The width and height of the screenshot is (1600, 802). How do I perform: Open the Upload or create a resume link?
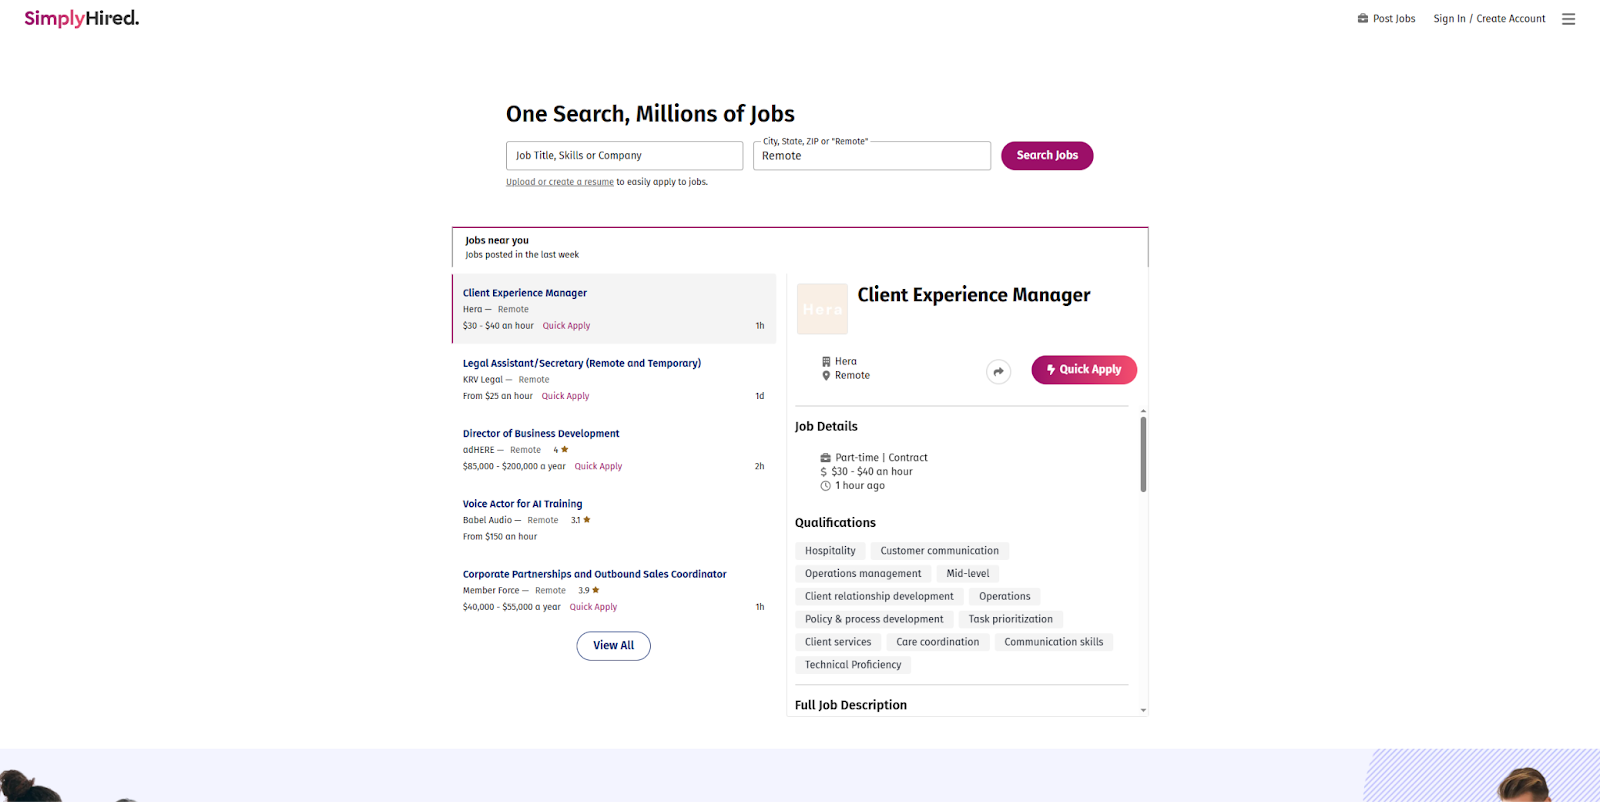tap(560, 182)
